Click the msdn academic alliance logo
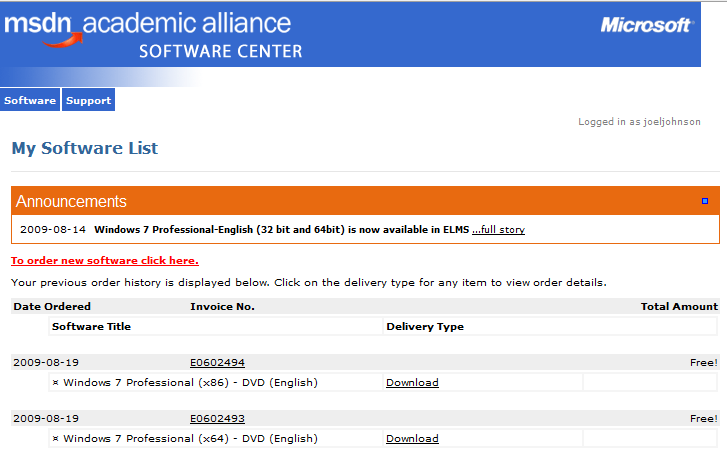This screenshot has width=727, height=465. pos(147,28)
